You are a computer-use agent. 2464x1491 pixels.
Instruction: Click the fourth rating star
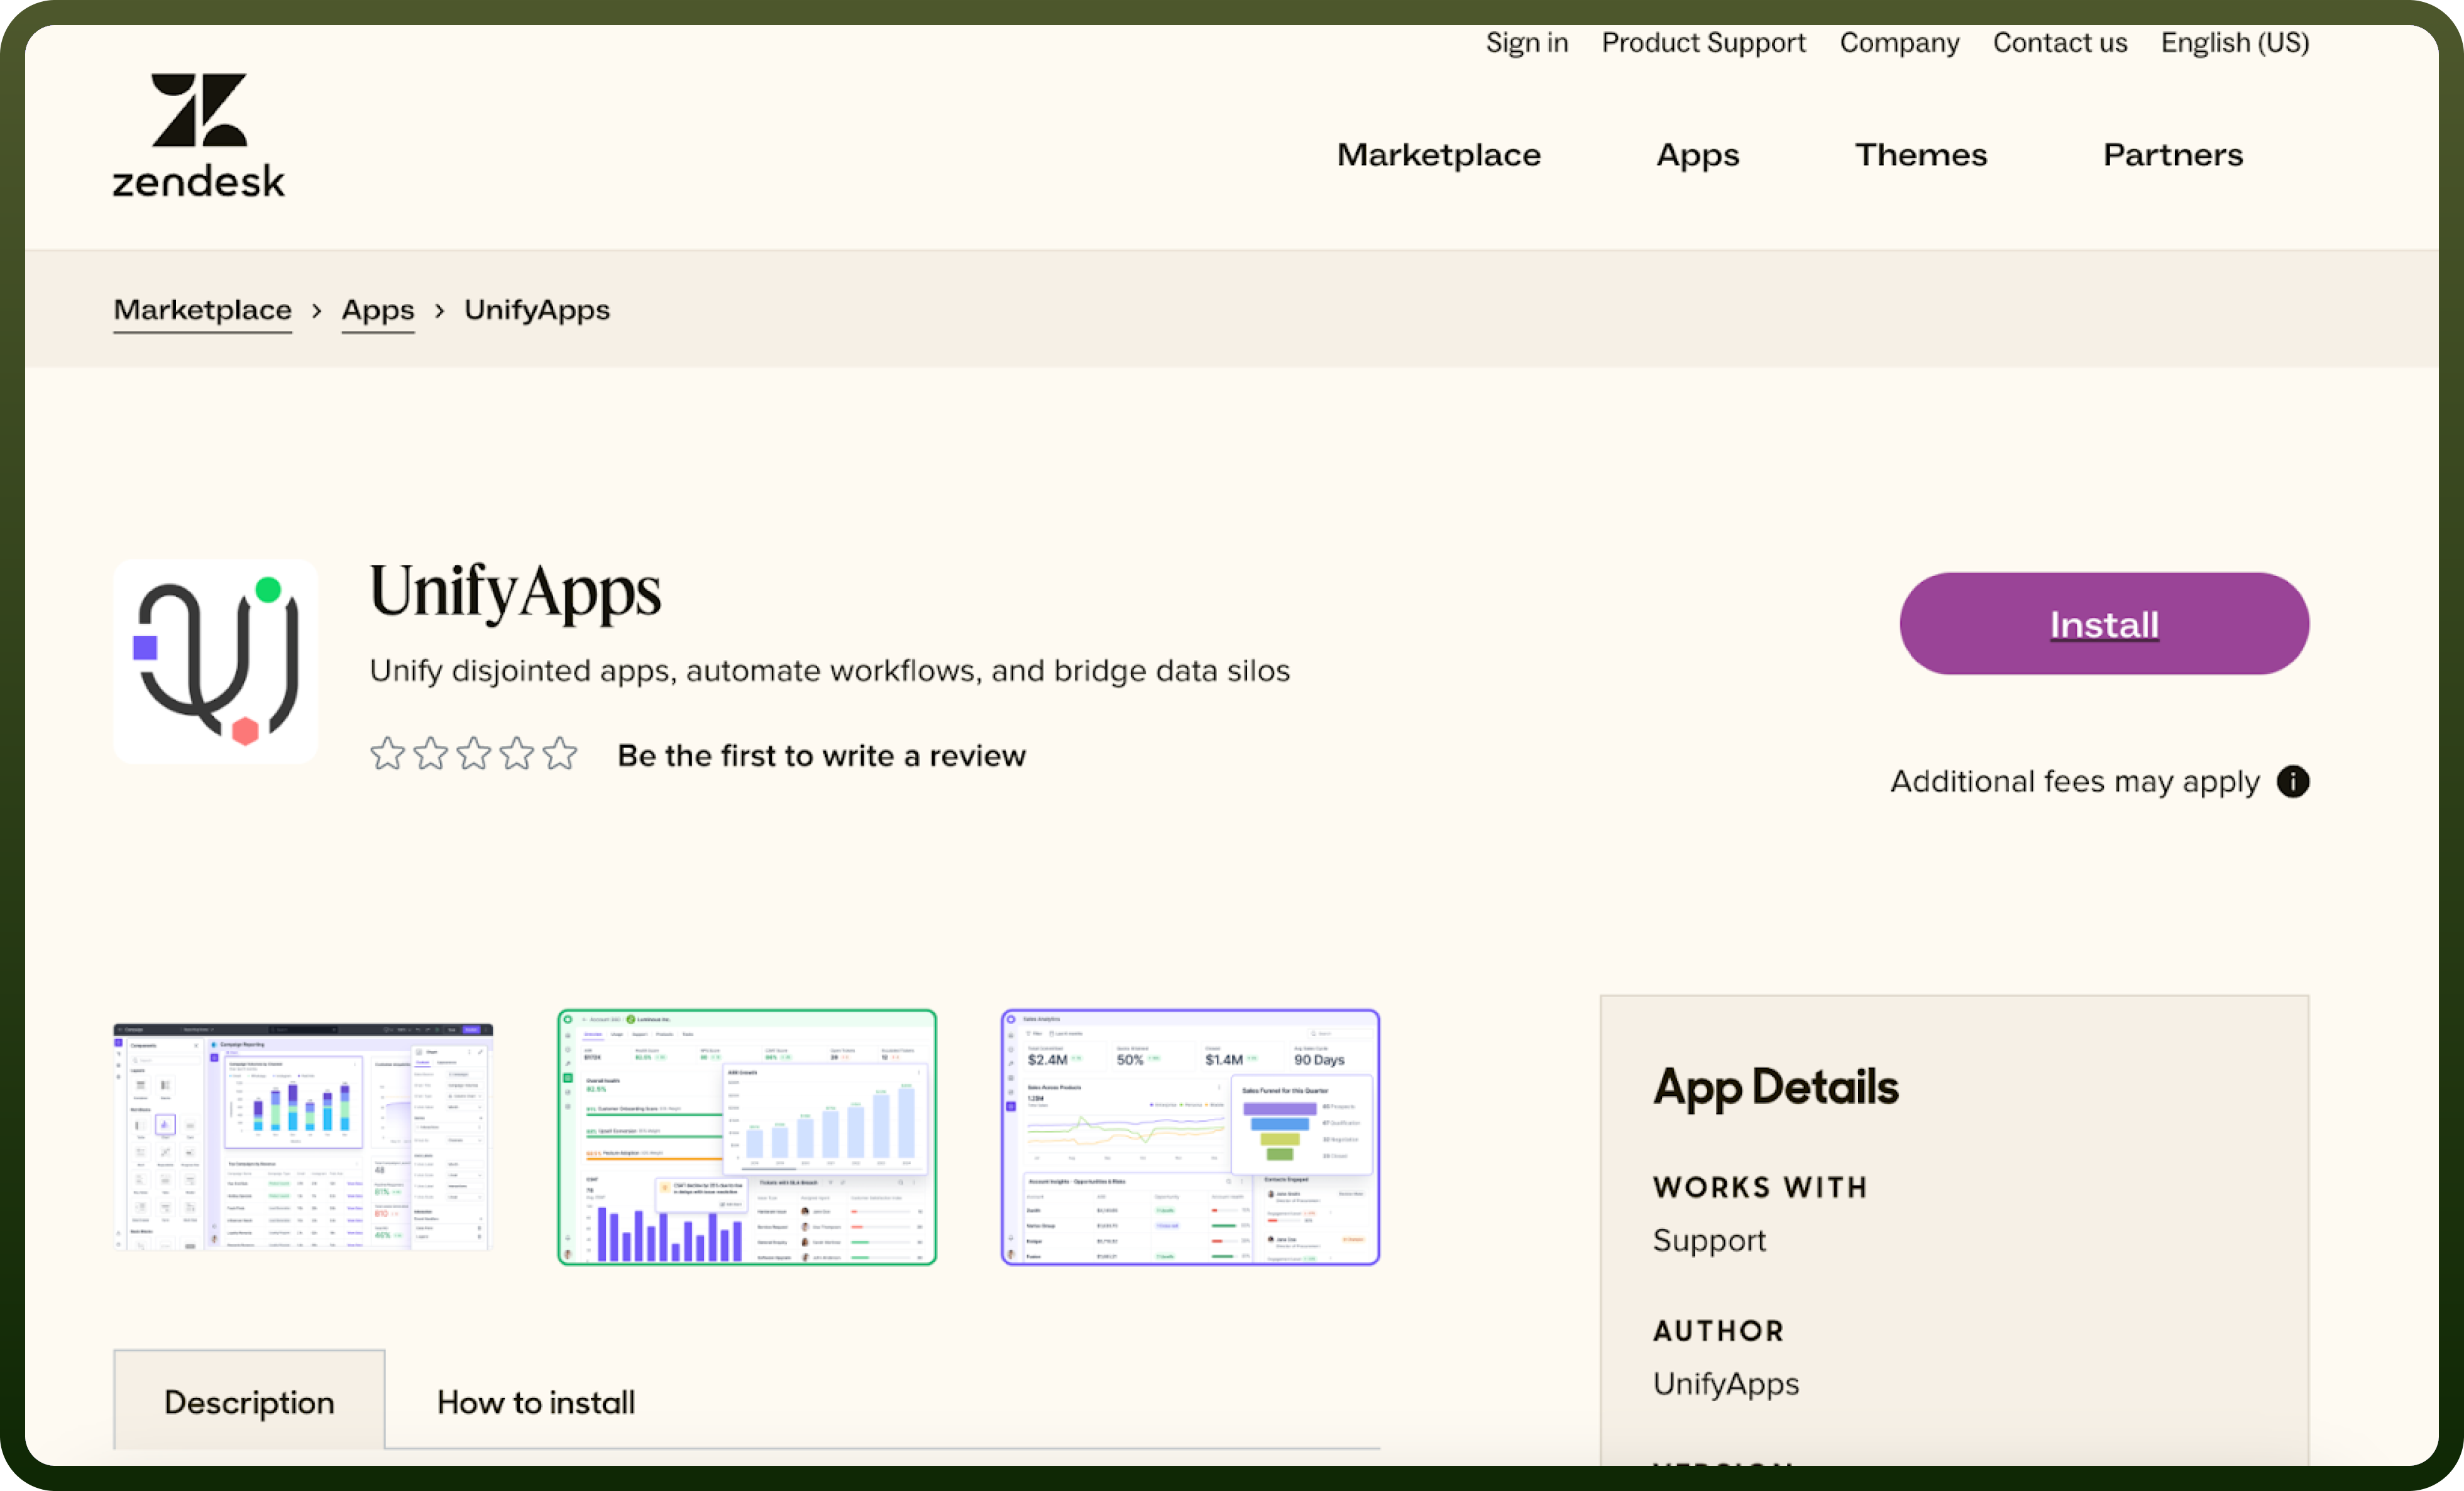pyautogui.click(x=517, y=754)
